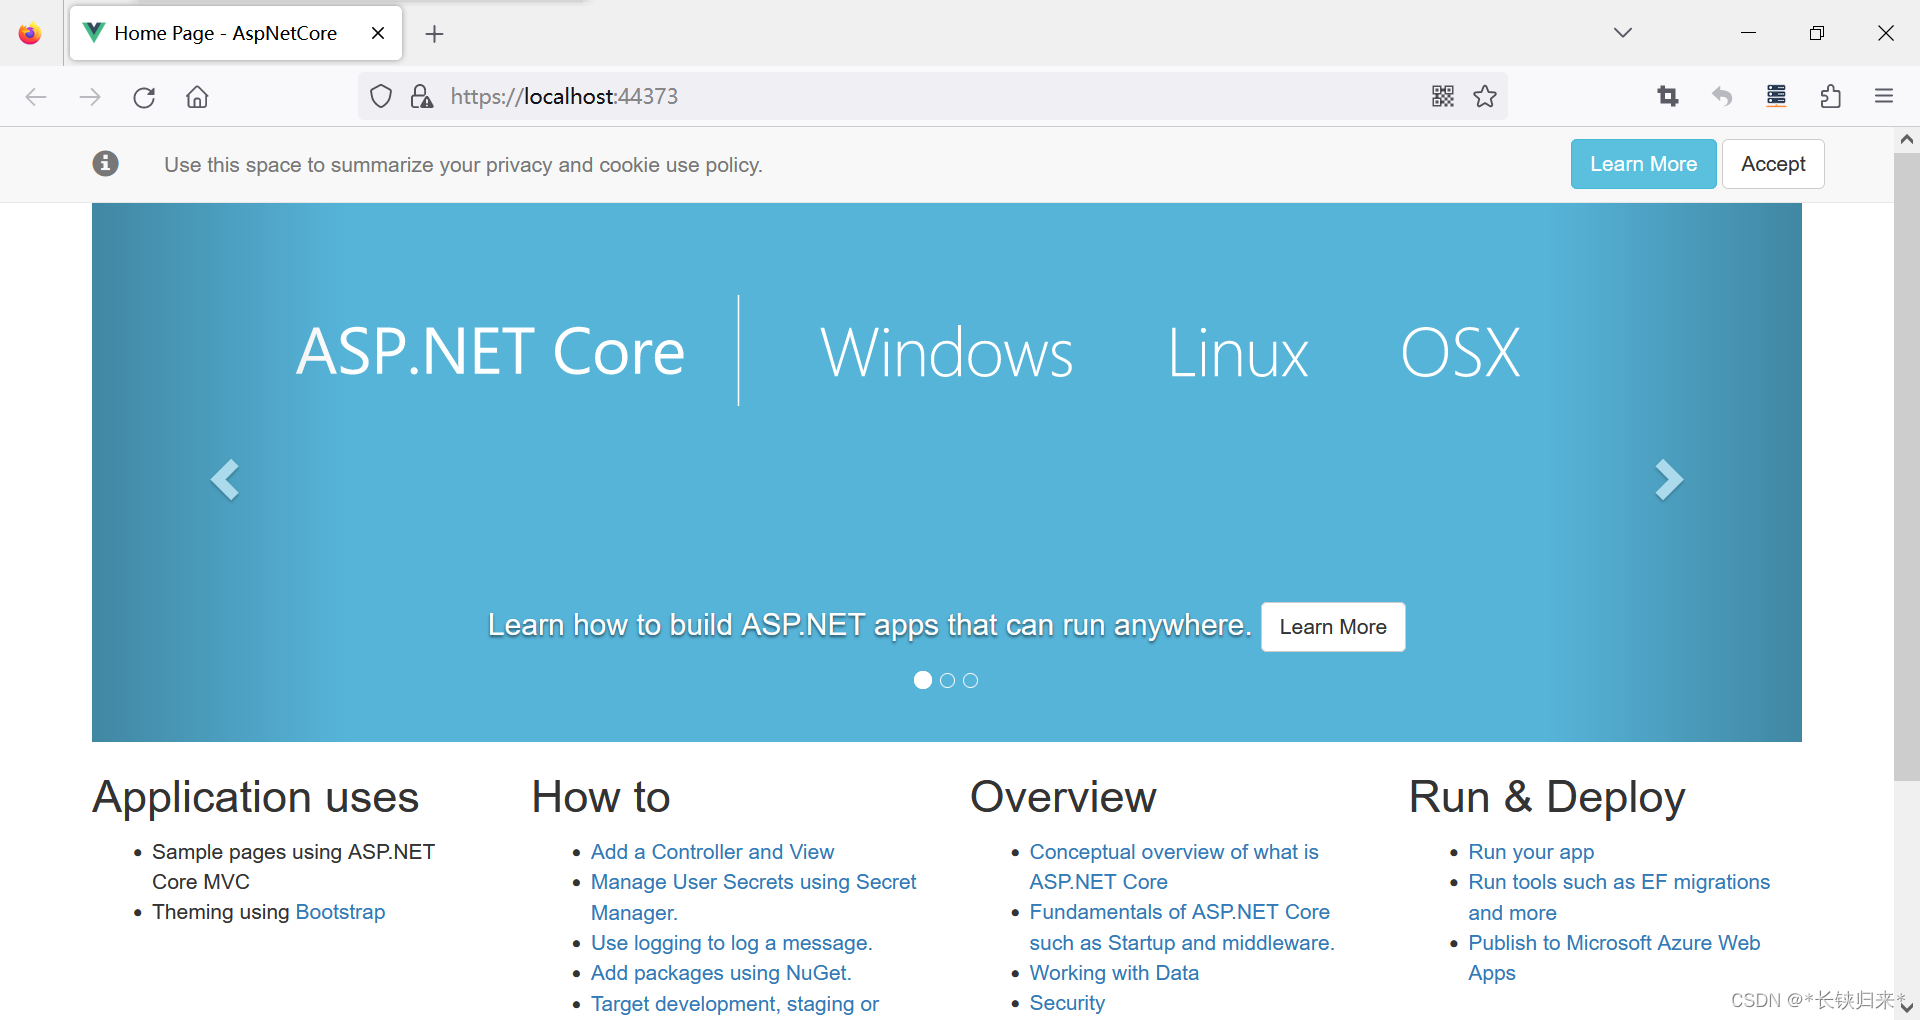
Task: Open the list all tabs dropdown
Action: [x=1623, y=33]
